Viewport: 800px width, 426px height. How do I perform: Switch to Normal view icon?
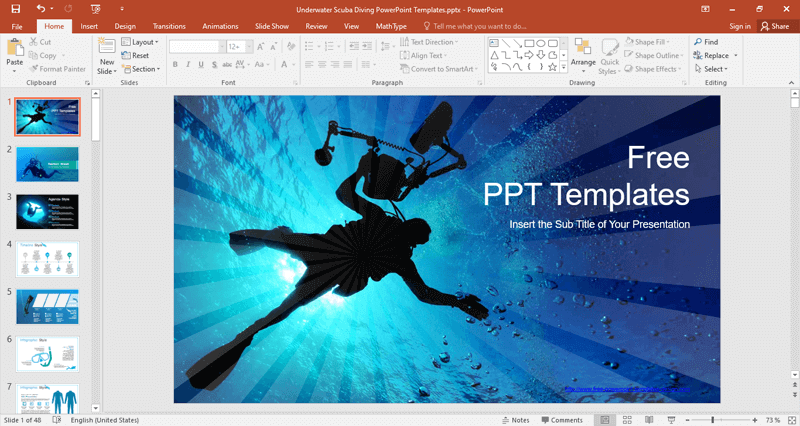(605, 419)
